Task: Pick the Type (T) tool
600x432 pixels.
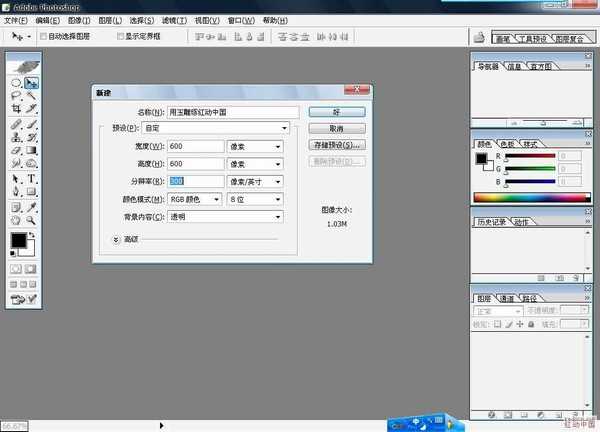Action: [32, 179]
